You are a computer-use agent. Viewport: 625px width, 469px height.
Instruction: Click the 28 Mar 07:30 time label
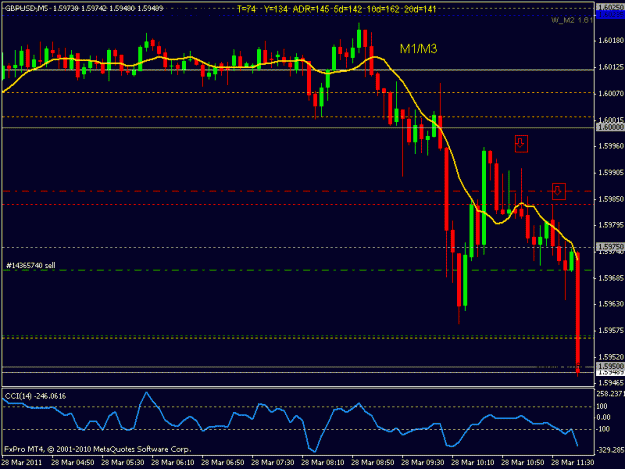click(x=273, y=463)
